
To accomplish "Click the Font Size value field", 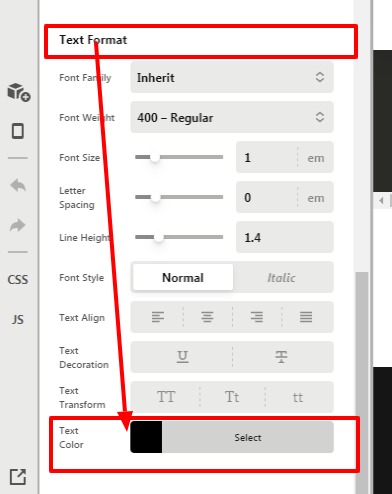I will [267, 157].
